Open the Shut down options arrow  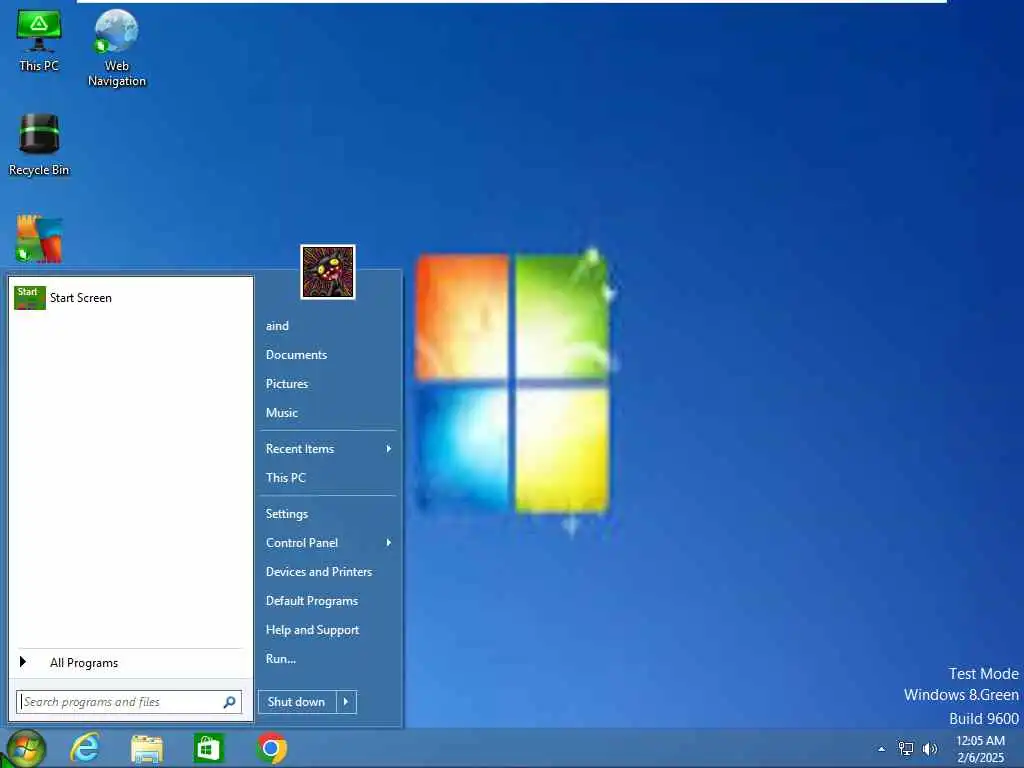[x=346, y=702]
